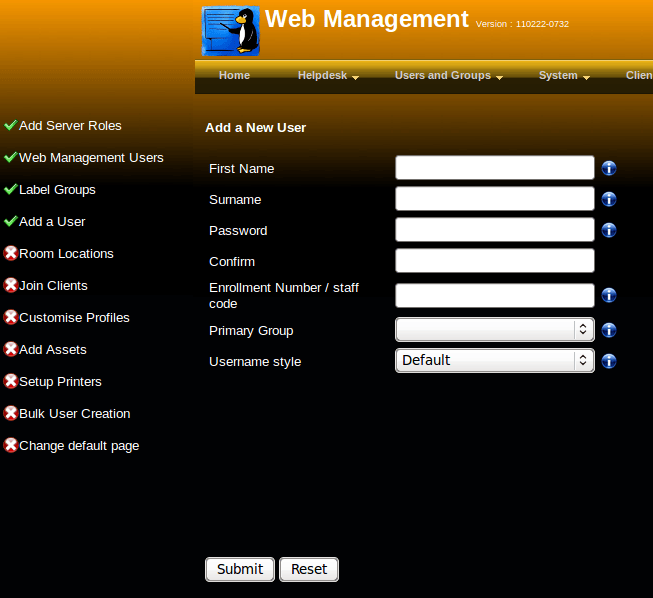The width and height of the screenshot is (653, 598).
Task: Focus the Confirm password field
Action: [x=495, y=260]
